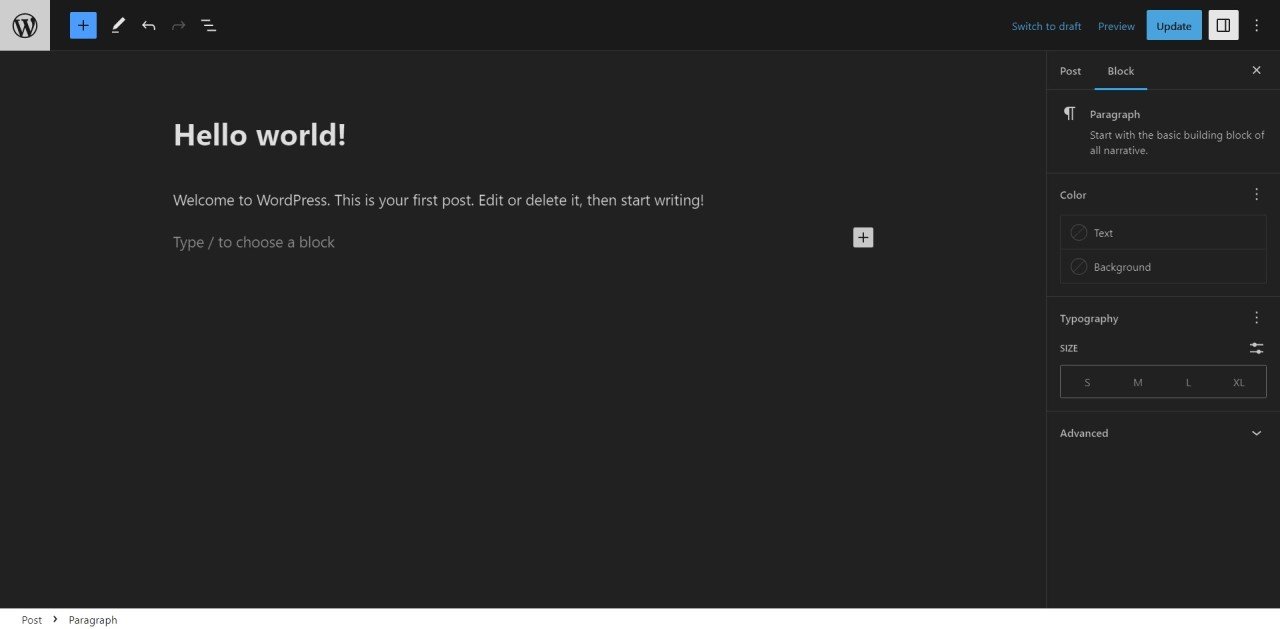Viewport: 1280px width, 629px height.
Task: Click the Redo arrow
Action: click(178, 25)
